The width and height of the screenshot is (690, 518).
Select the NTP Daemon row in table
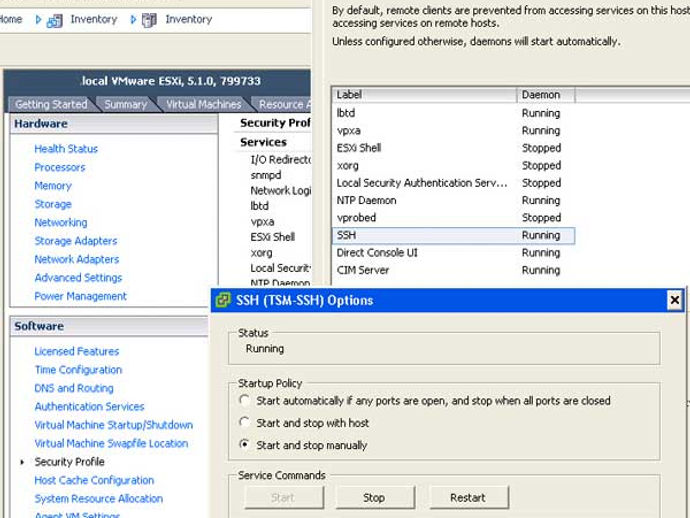point(453,200)
